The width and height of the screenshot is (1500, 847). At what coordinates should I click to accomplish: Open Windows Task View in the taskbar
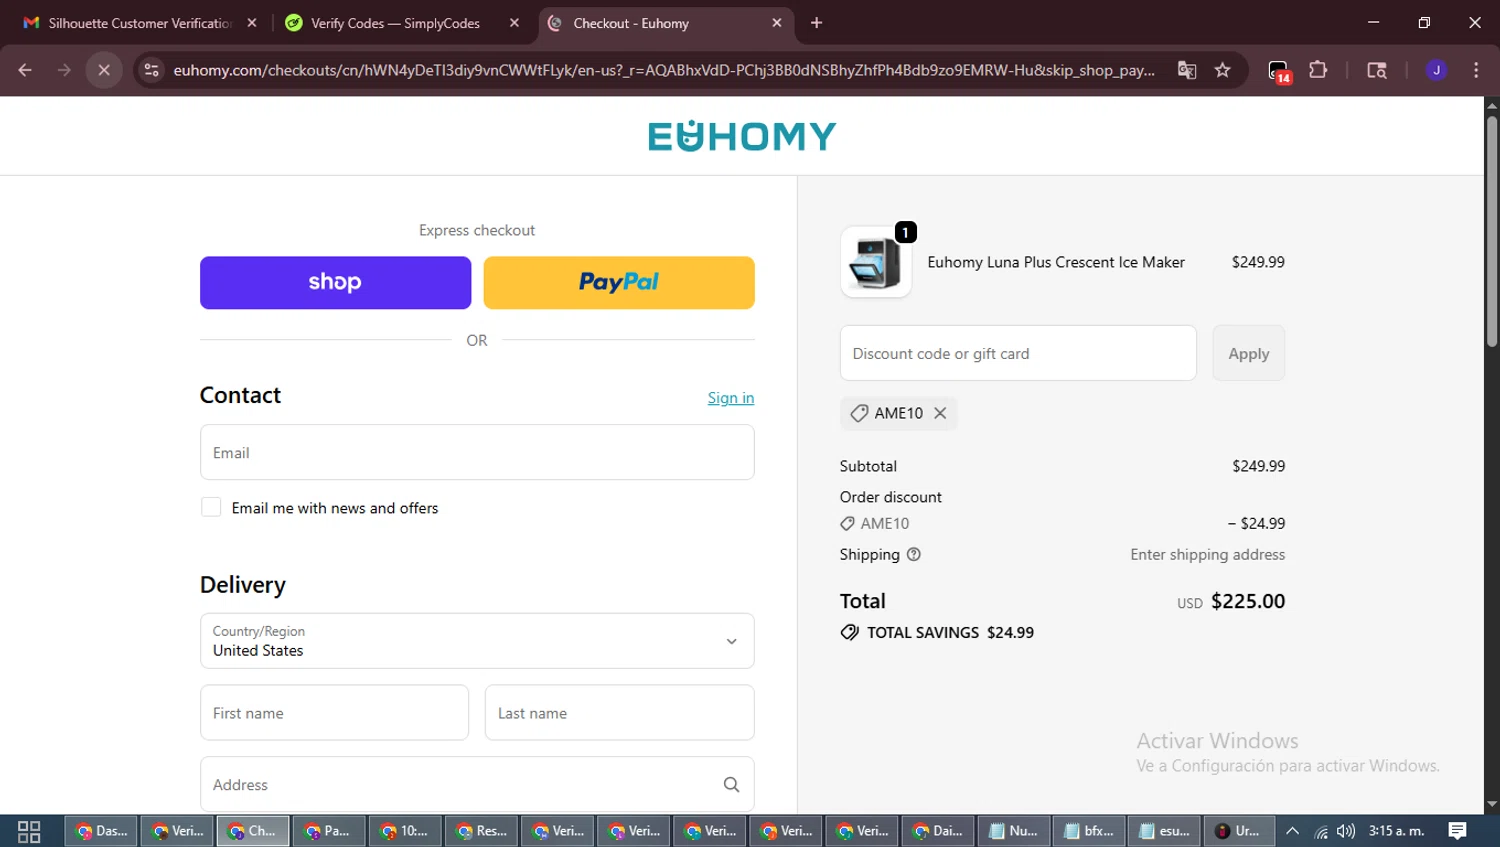[29, 831]
